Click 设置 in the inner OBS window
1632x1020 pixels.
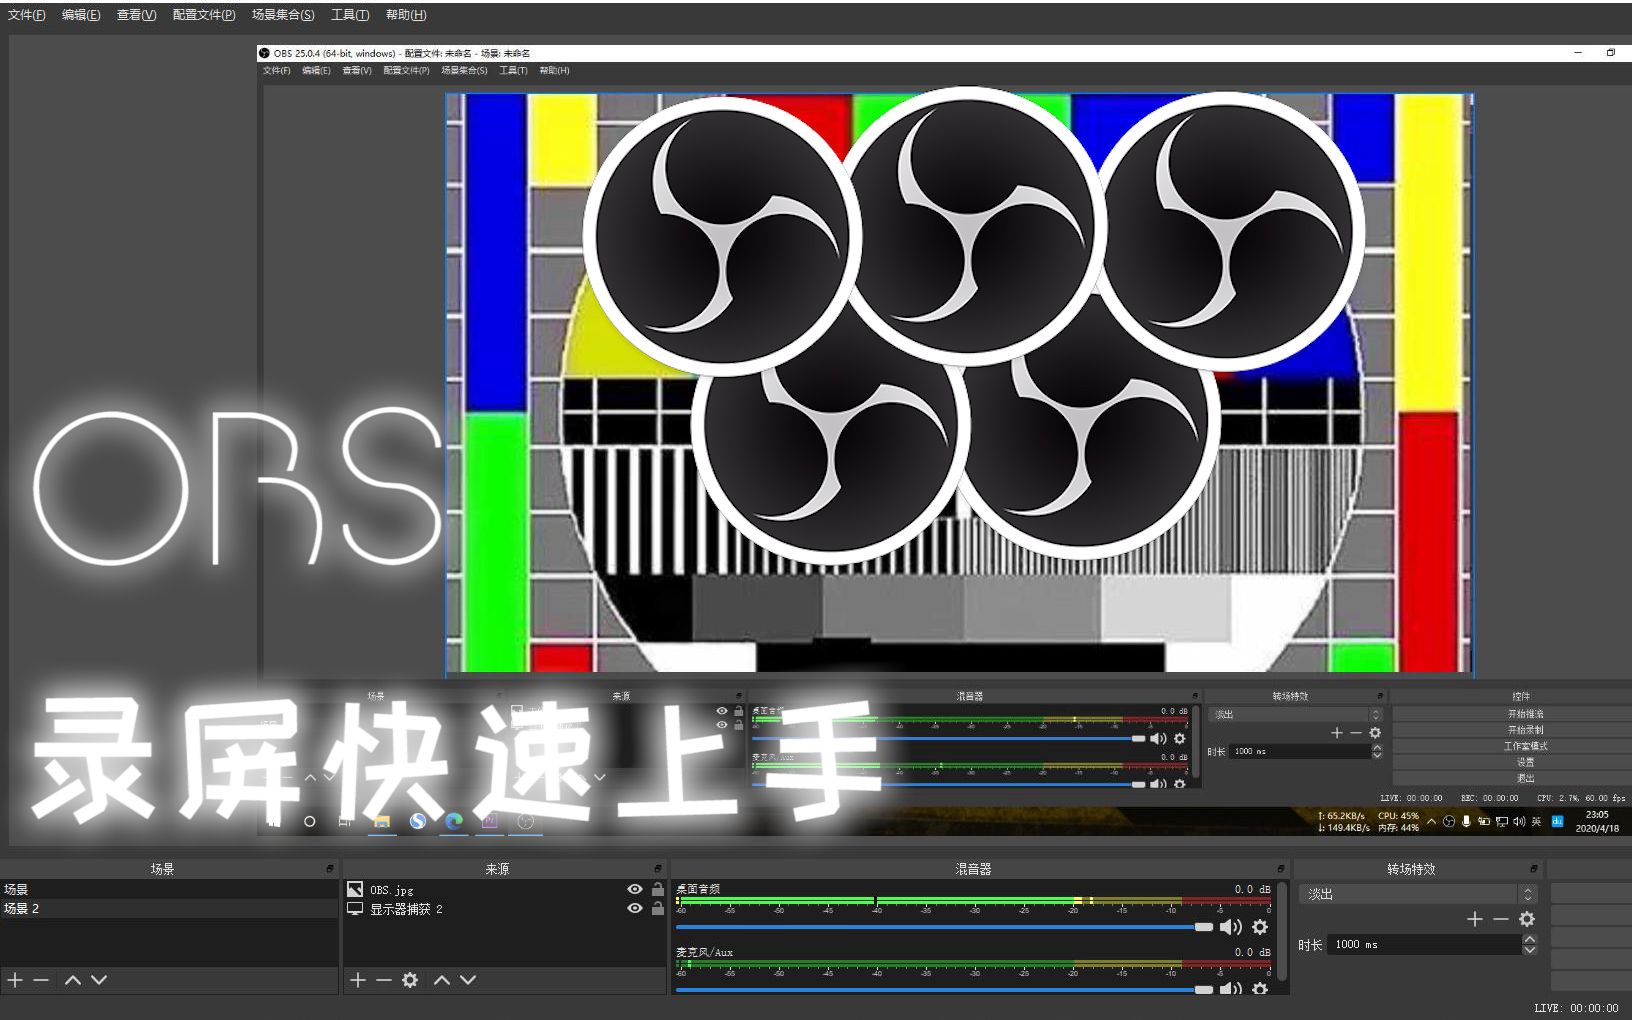[x=1525, y=762]
